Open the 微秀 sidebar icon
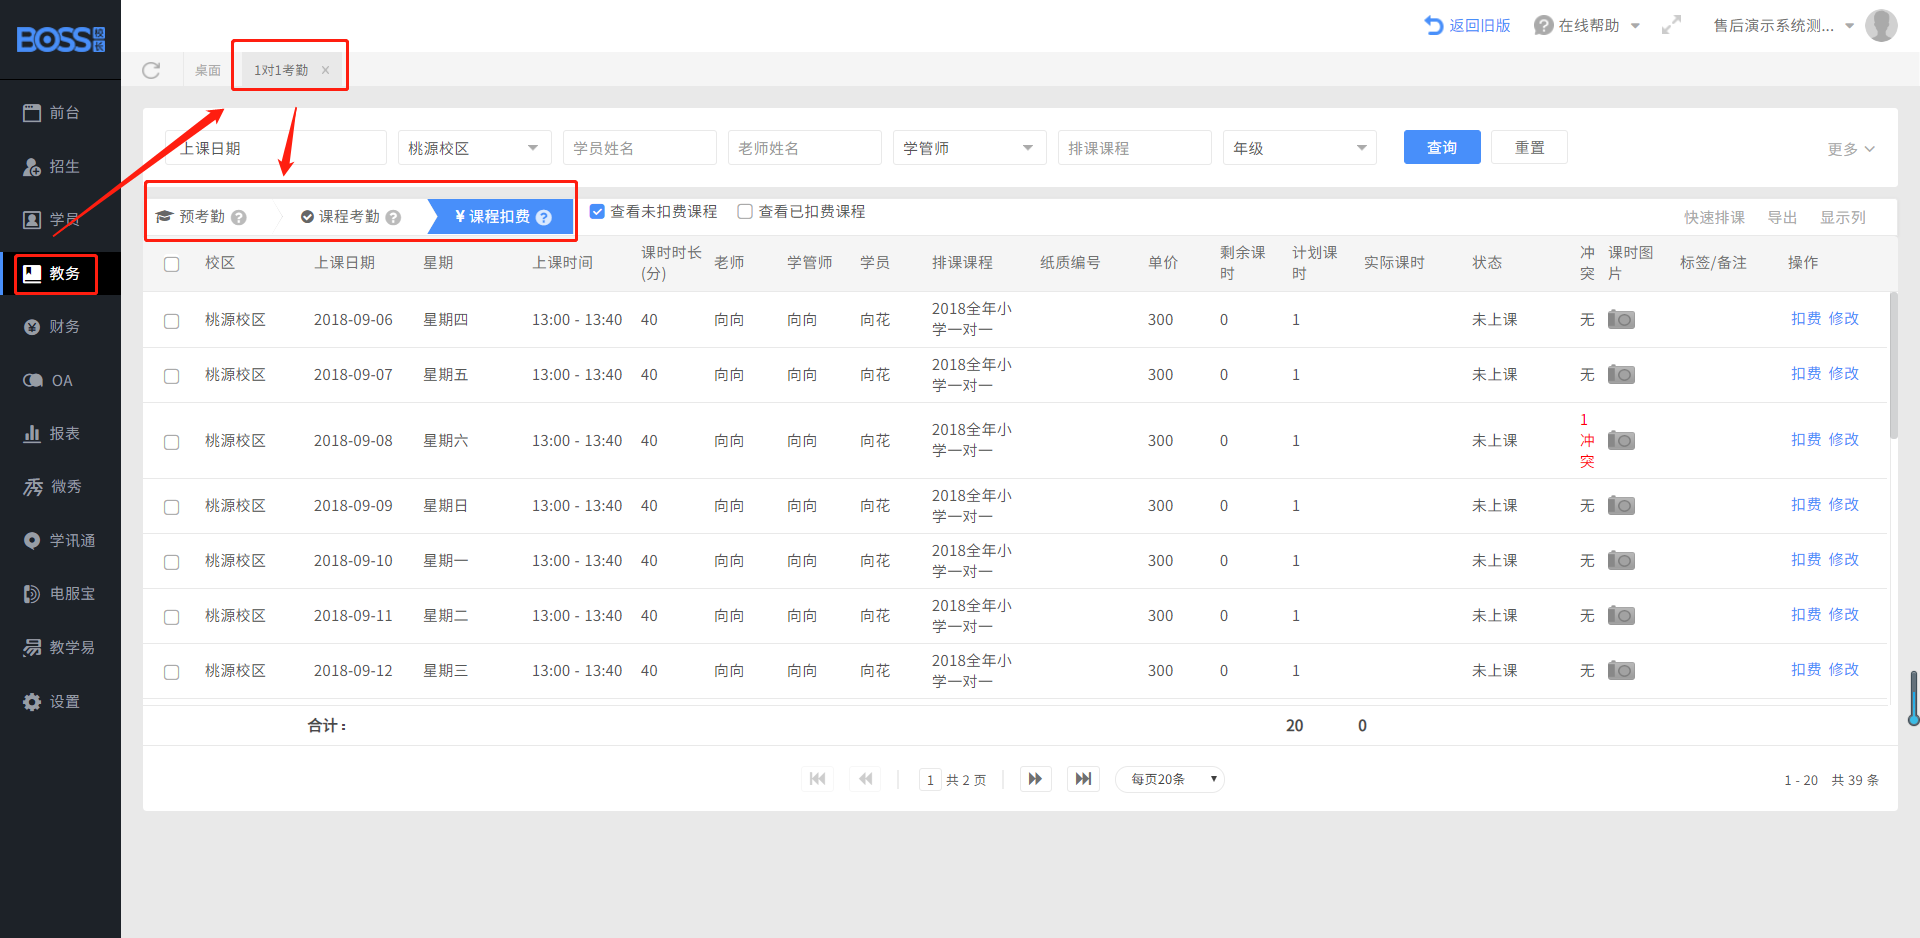Screen dimensions: 1920x938 pyautogui.click(x=32, y=487)
